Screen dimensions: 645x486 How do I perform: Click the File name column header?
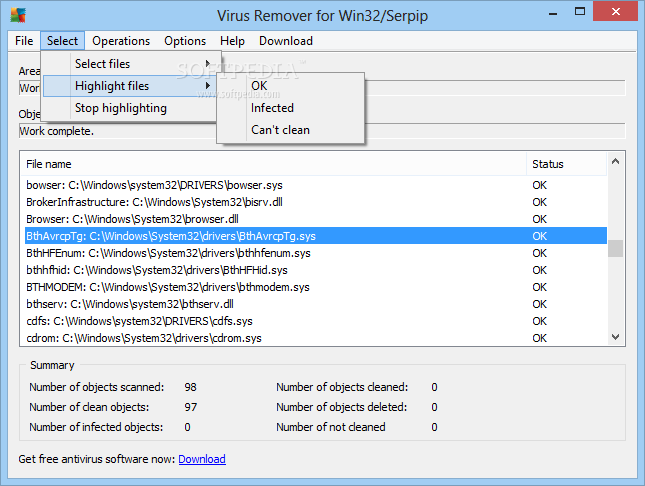[x=273, y=164]
